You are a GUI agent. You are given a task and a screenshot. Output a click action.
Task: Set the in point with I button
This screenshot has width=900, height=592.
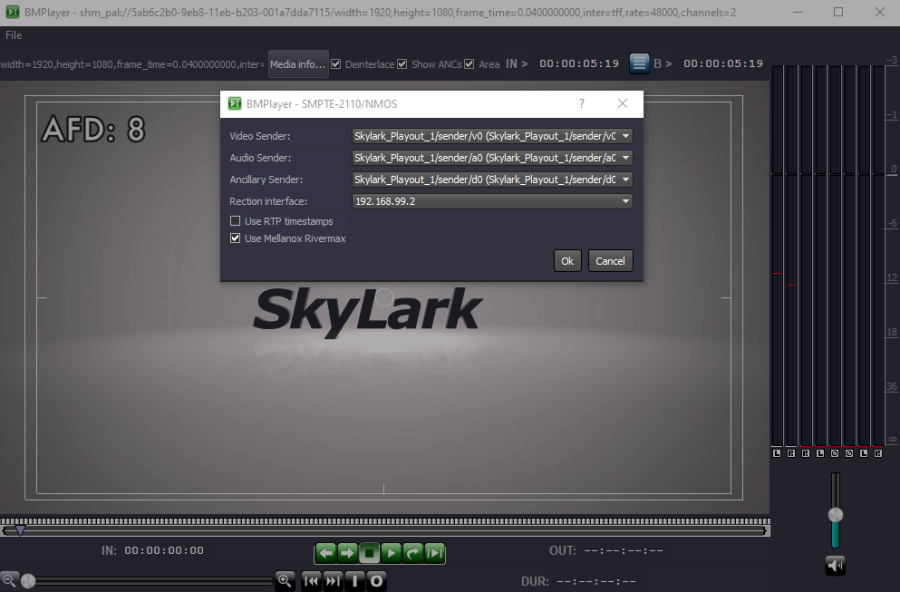coord(355,581)
